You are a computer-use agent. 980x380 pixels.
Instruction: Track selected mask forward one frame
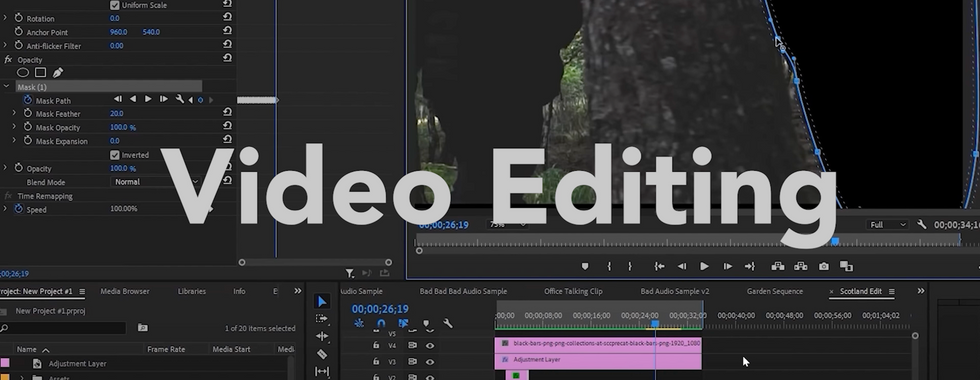point(164,99)
